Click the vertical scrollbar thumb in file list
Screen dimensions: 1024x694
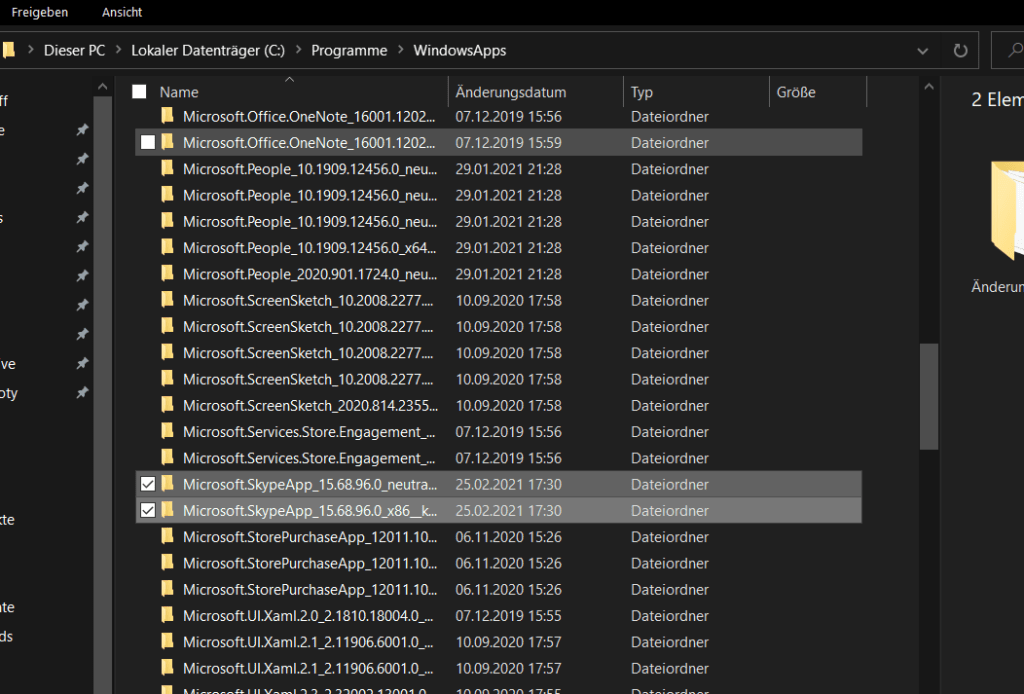click(929, 397)
